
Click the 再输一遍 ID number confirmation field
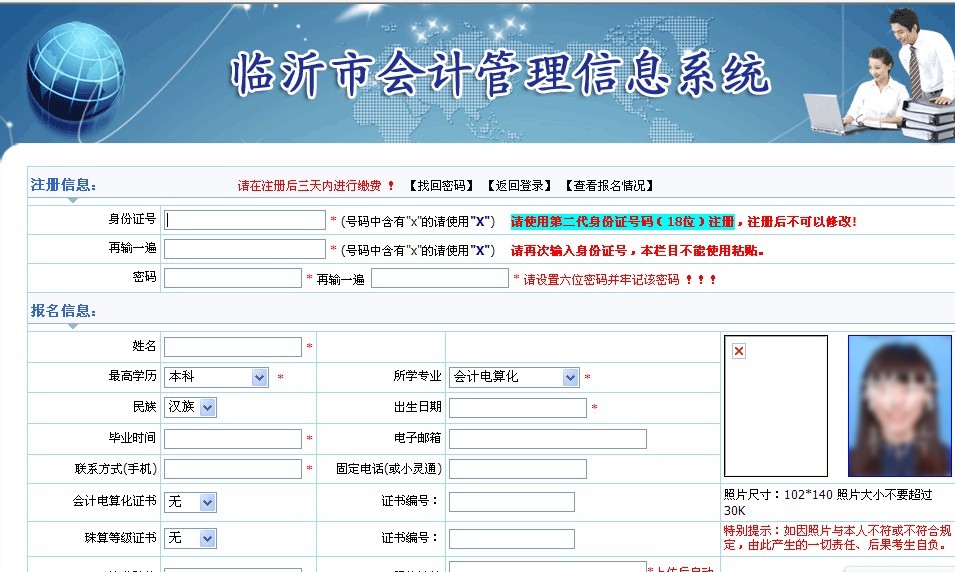(x=245, y=249)
